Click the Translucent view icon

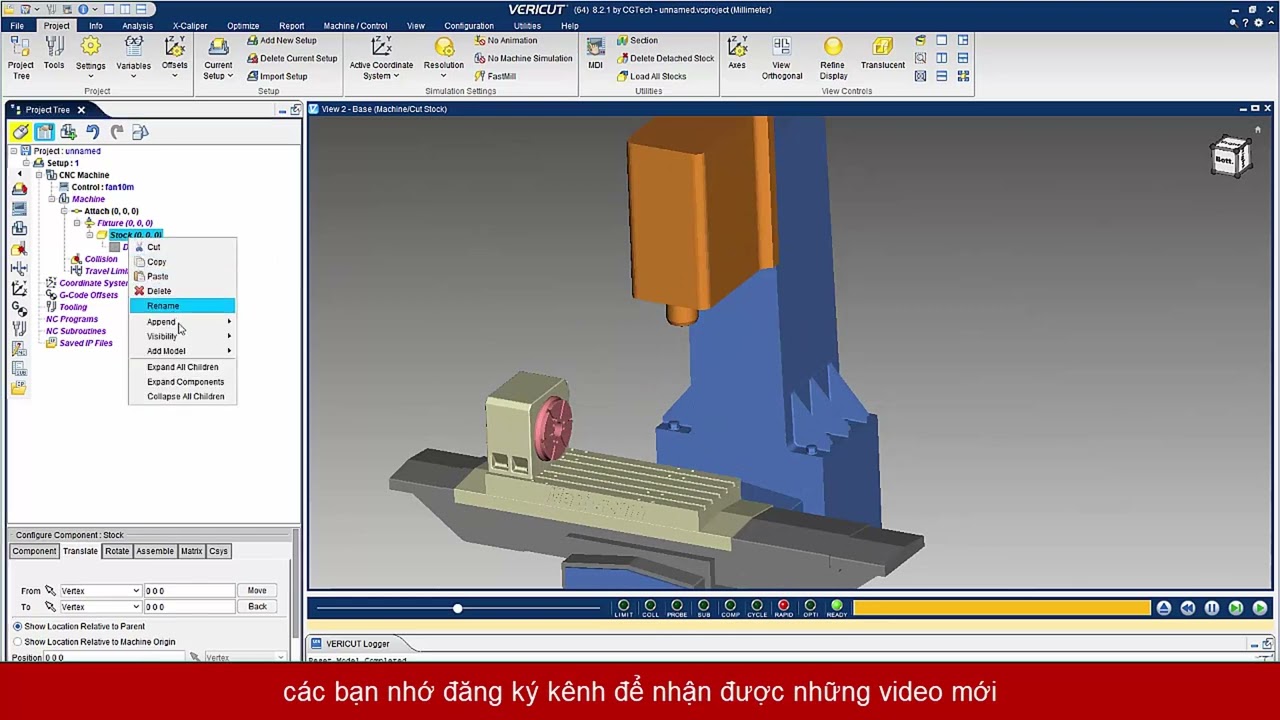click(883, 53)
